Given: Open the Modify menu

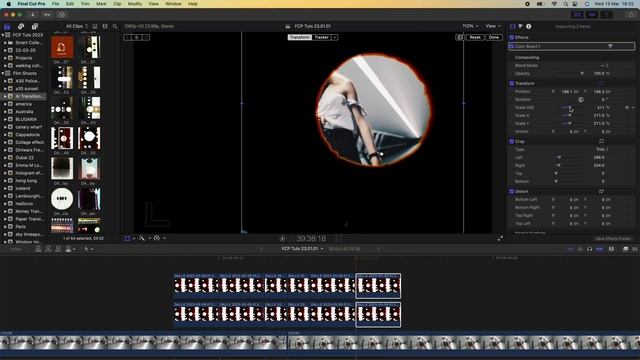Looking at the screenshot, I should [135, 4].
